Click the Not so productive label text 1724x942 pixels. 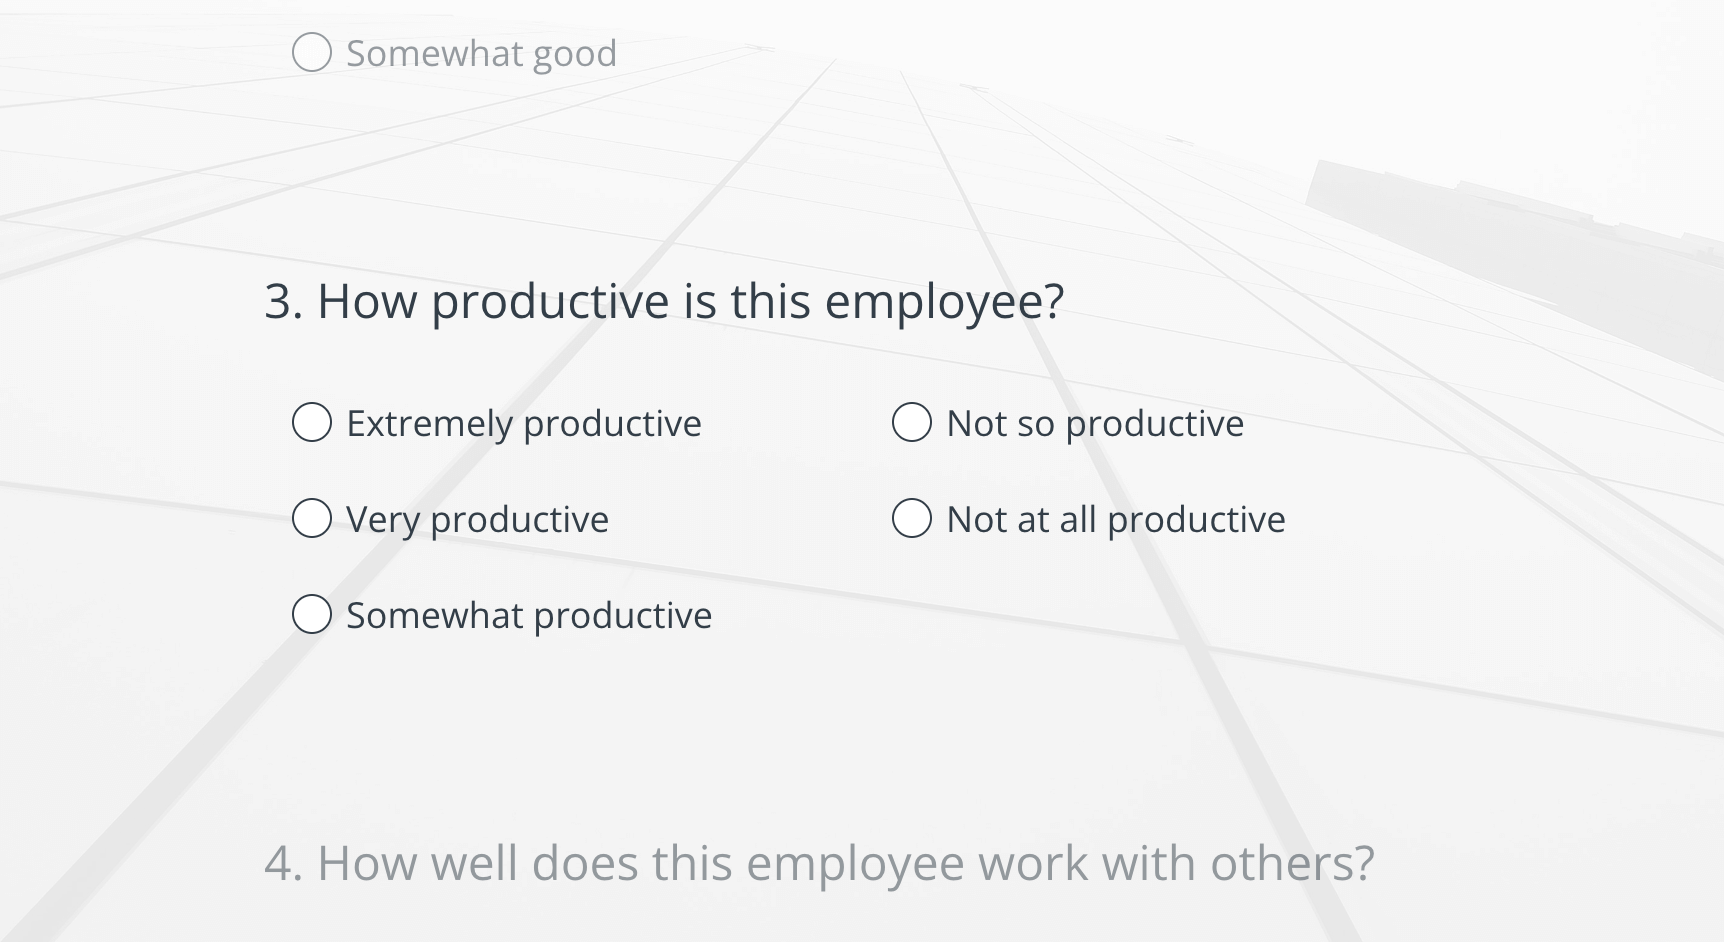point(1095,423)
